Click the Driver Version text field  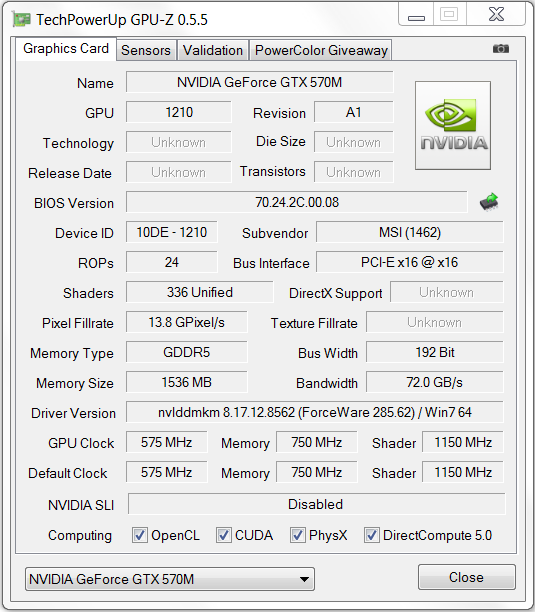pos(315,412)
